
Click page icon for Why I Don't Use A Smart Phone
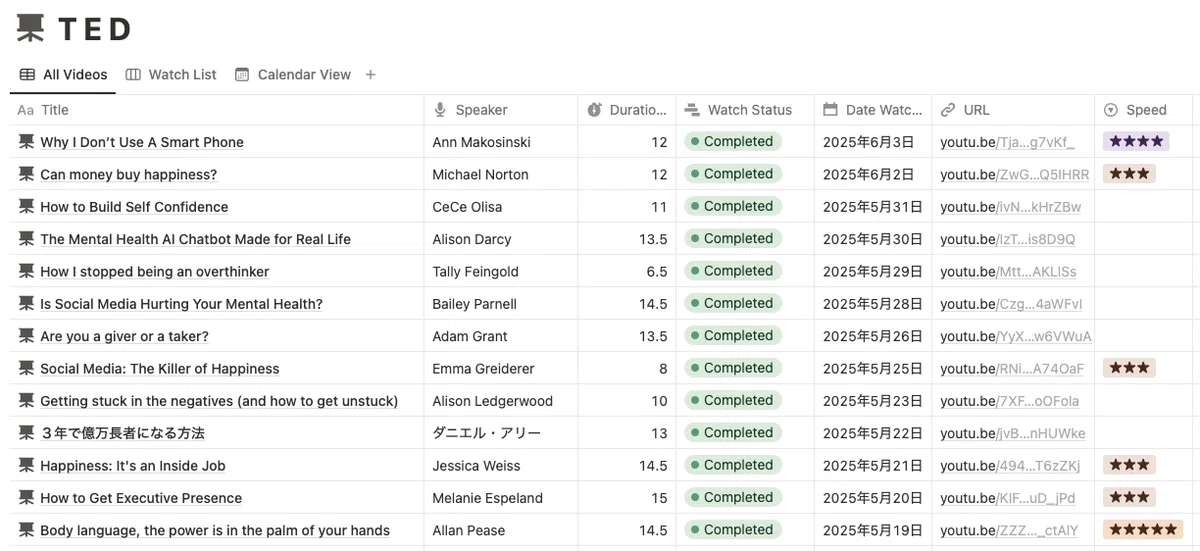point(26,142)
